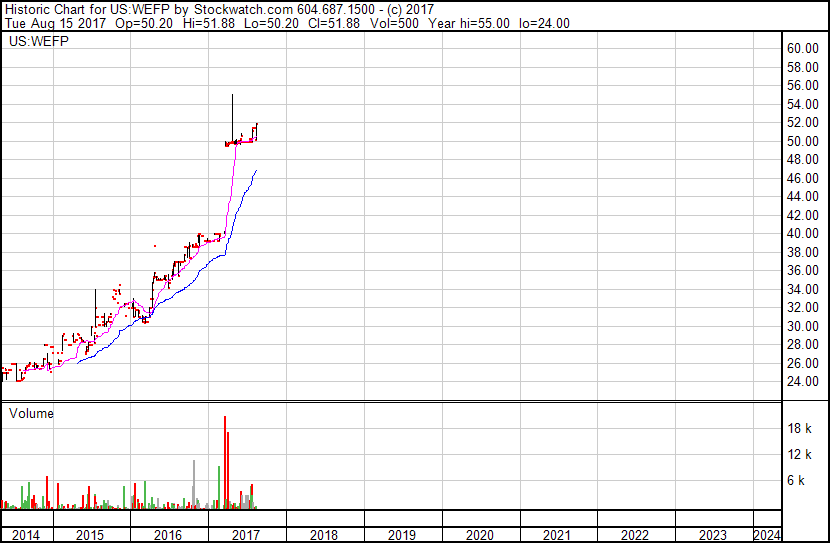Image resolution: width=830 pixels, height=543 pixels.
Task: Select the 2022 year label
Action: click(x=635, y=535)
